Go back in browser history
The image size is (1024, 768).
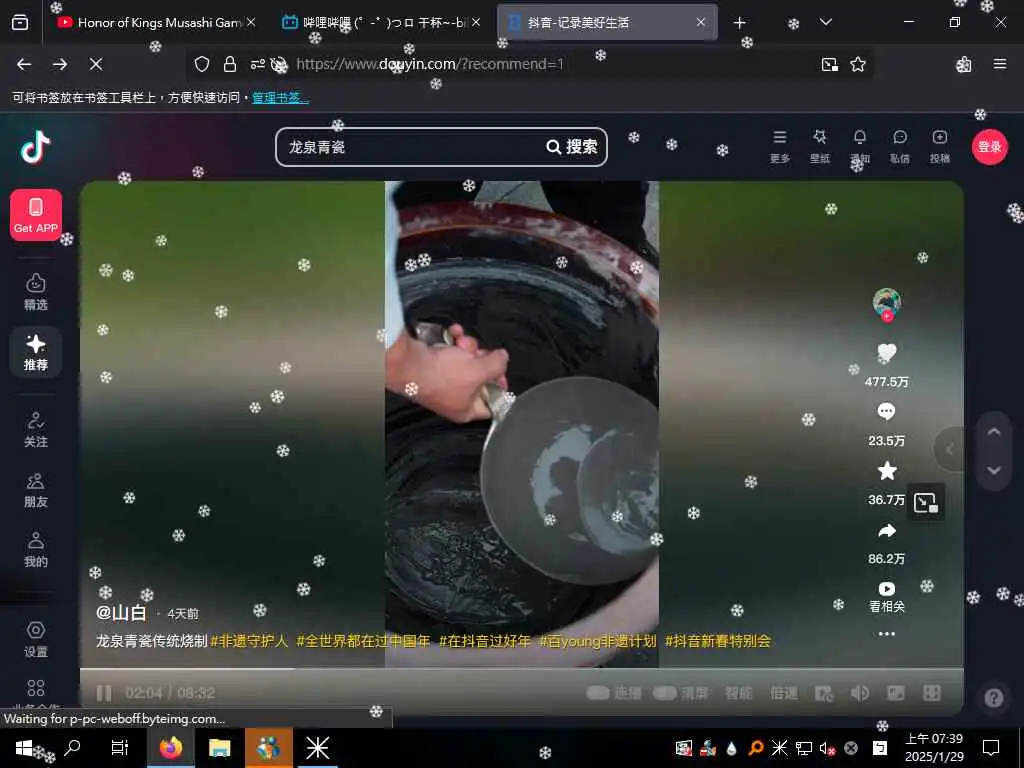[x=24, y=64]
